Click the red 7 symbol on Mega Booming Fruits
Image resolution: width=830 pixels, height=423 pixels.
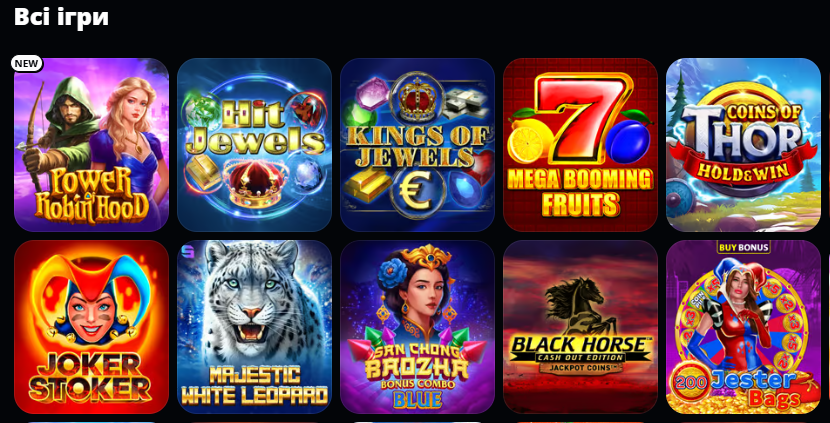tap(581, 120)
